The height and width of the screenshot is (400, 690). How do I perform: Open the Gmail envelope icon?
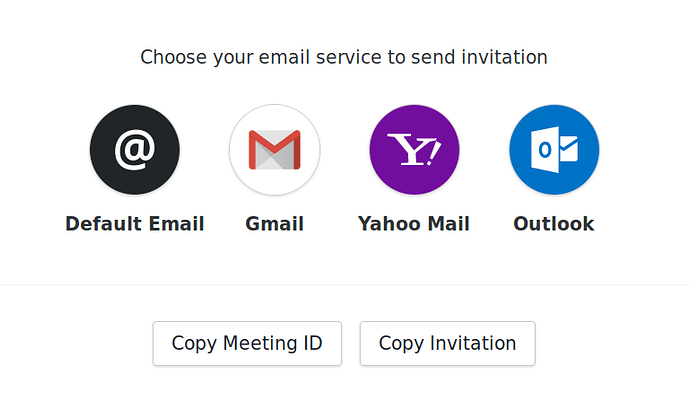tap(274, 150)
